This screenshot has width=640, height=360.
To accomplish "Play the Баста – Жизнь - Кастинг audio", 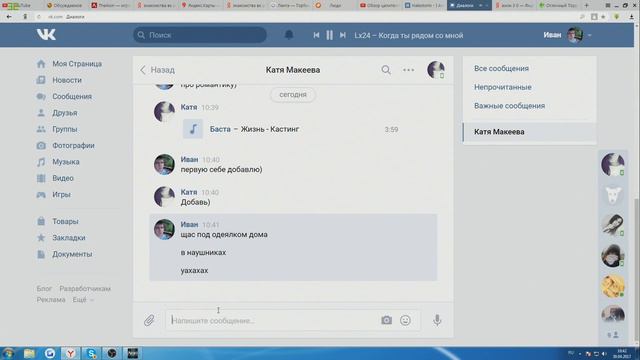I will click(x=193, y=129).
